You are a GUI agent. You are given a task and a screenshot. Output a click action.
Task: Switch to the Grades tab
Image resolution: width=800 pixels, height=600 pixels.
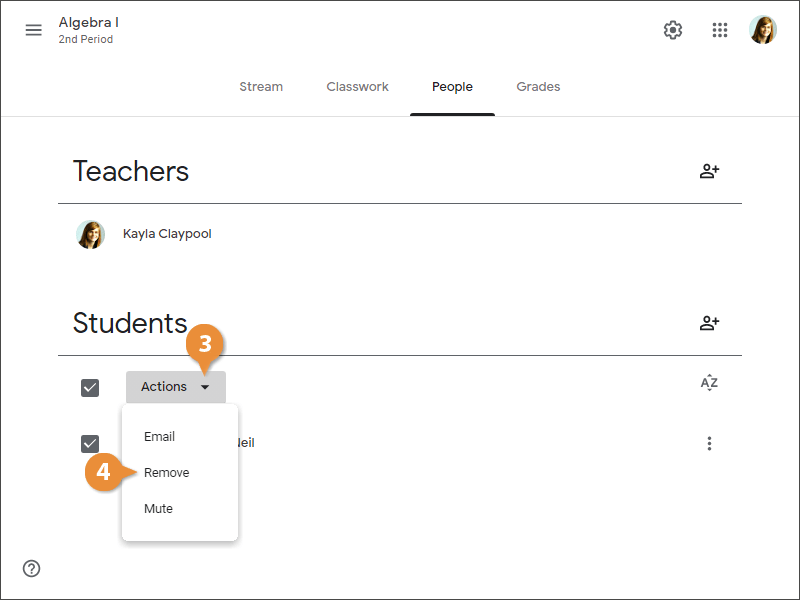(538, 87)
